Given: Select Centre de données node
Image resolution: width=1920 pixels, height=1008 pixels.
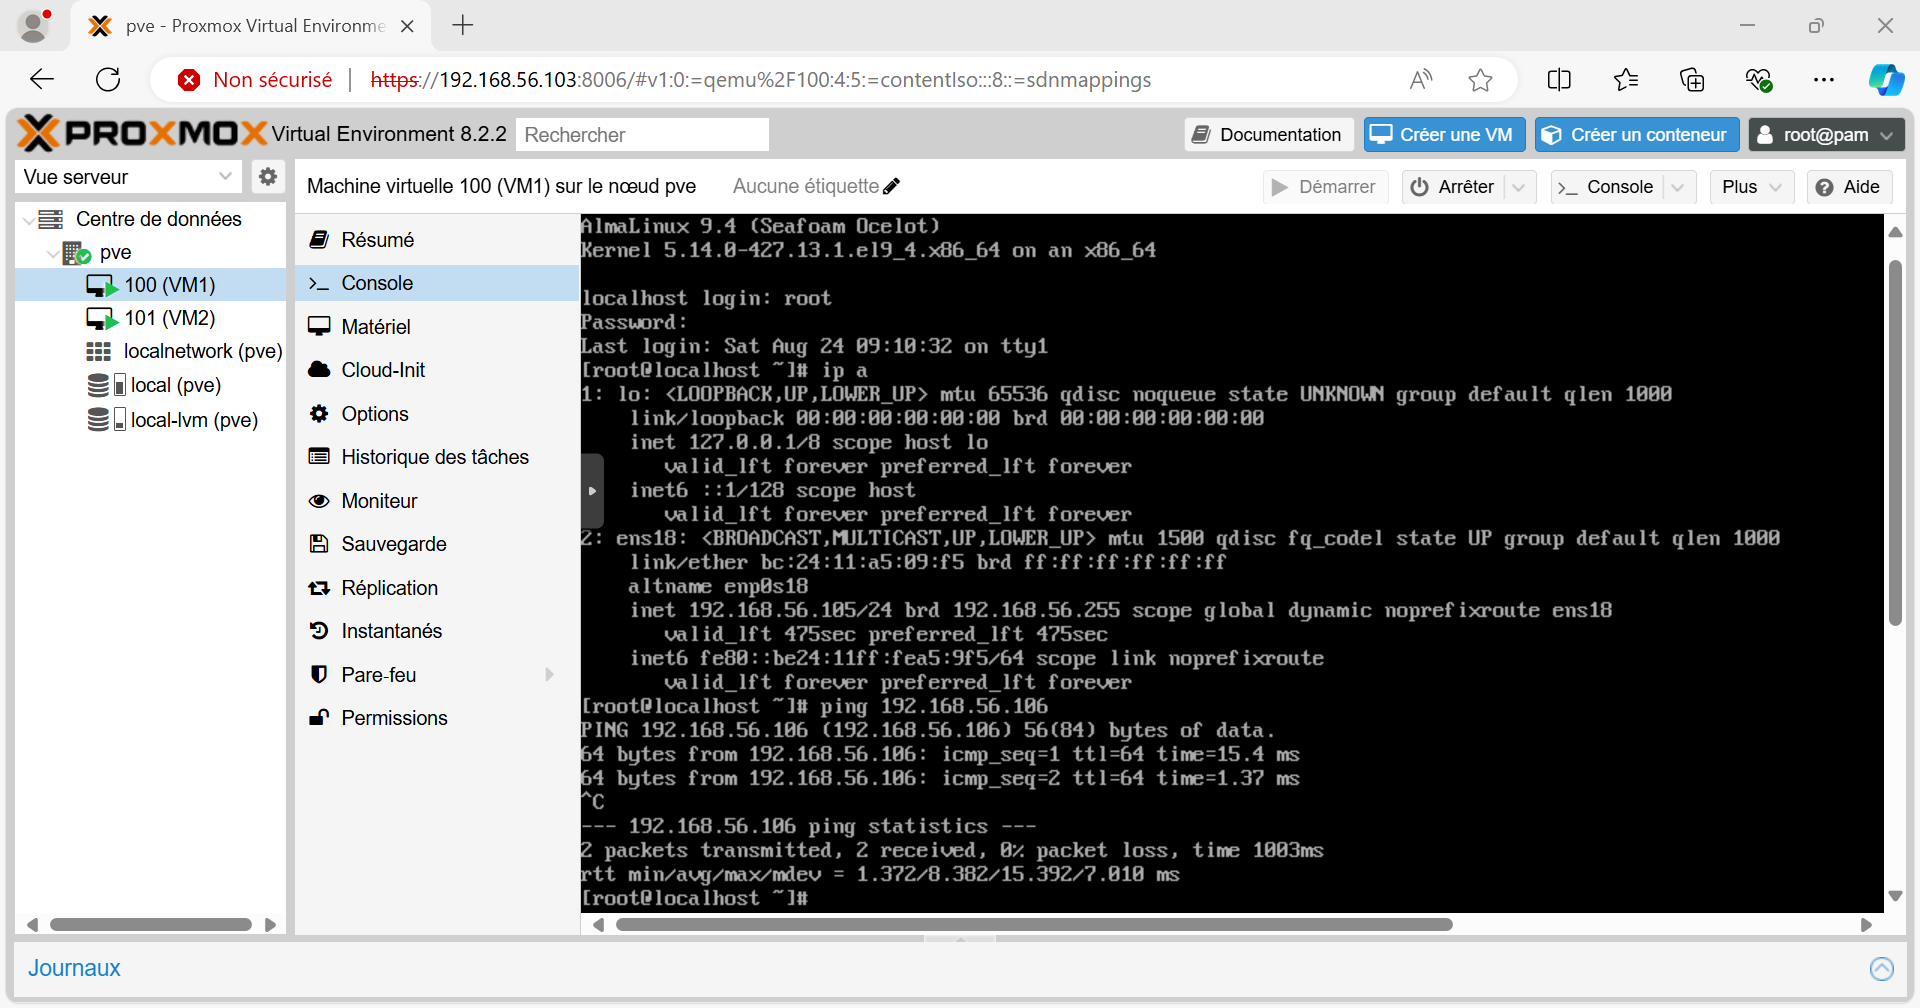Looking at the screenshot, I should [x=158, y=219].
